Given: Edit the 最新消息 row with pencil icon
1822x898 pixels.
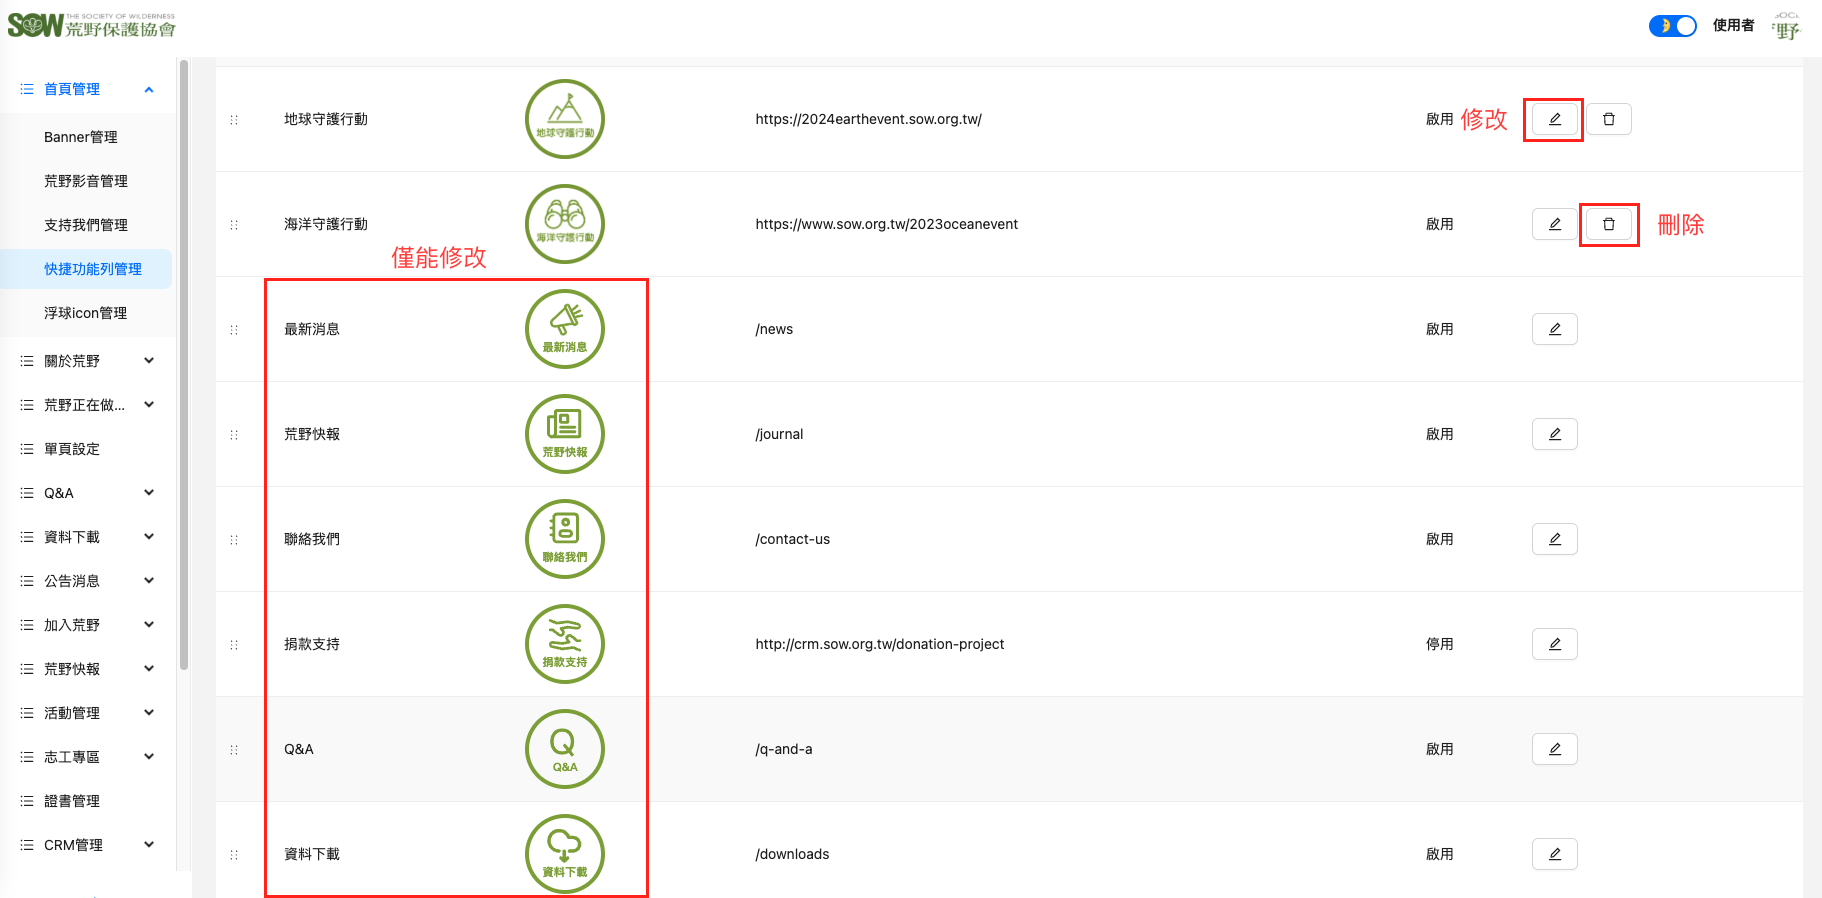Looking at the screenshot, I should coord(1554,329).
